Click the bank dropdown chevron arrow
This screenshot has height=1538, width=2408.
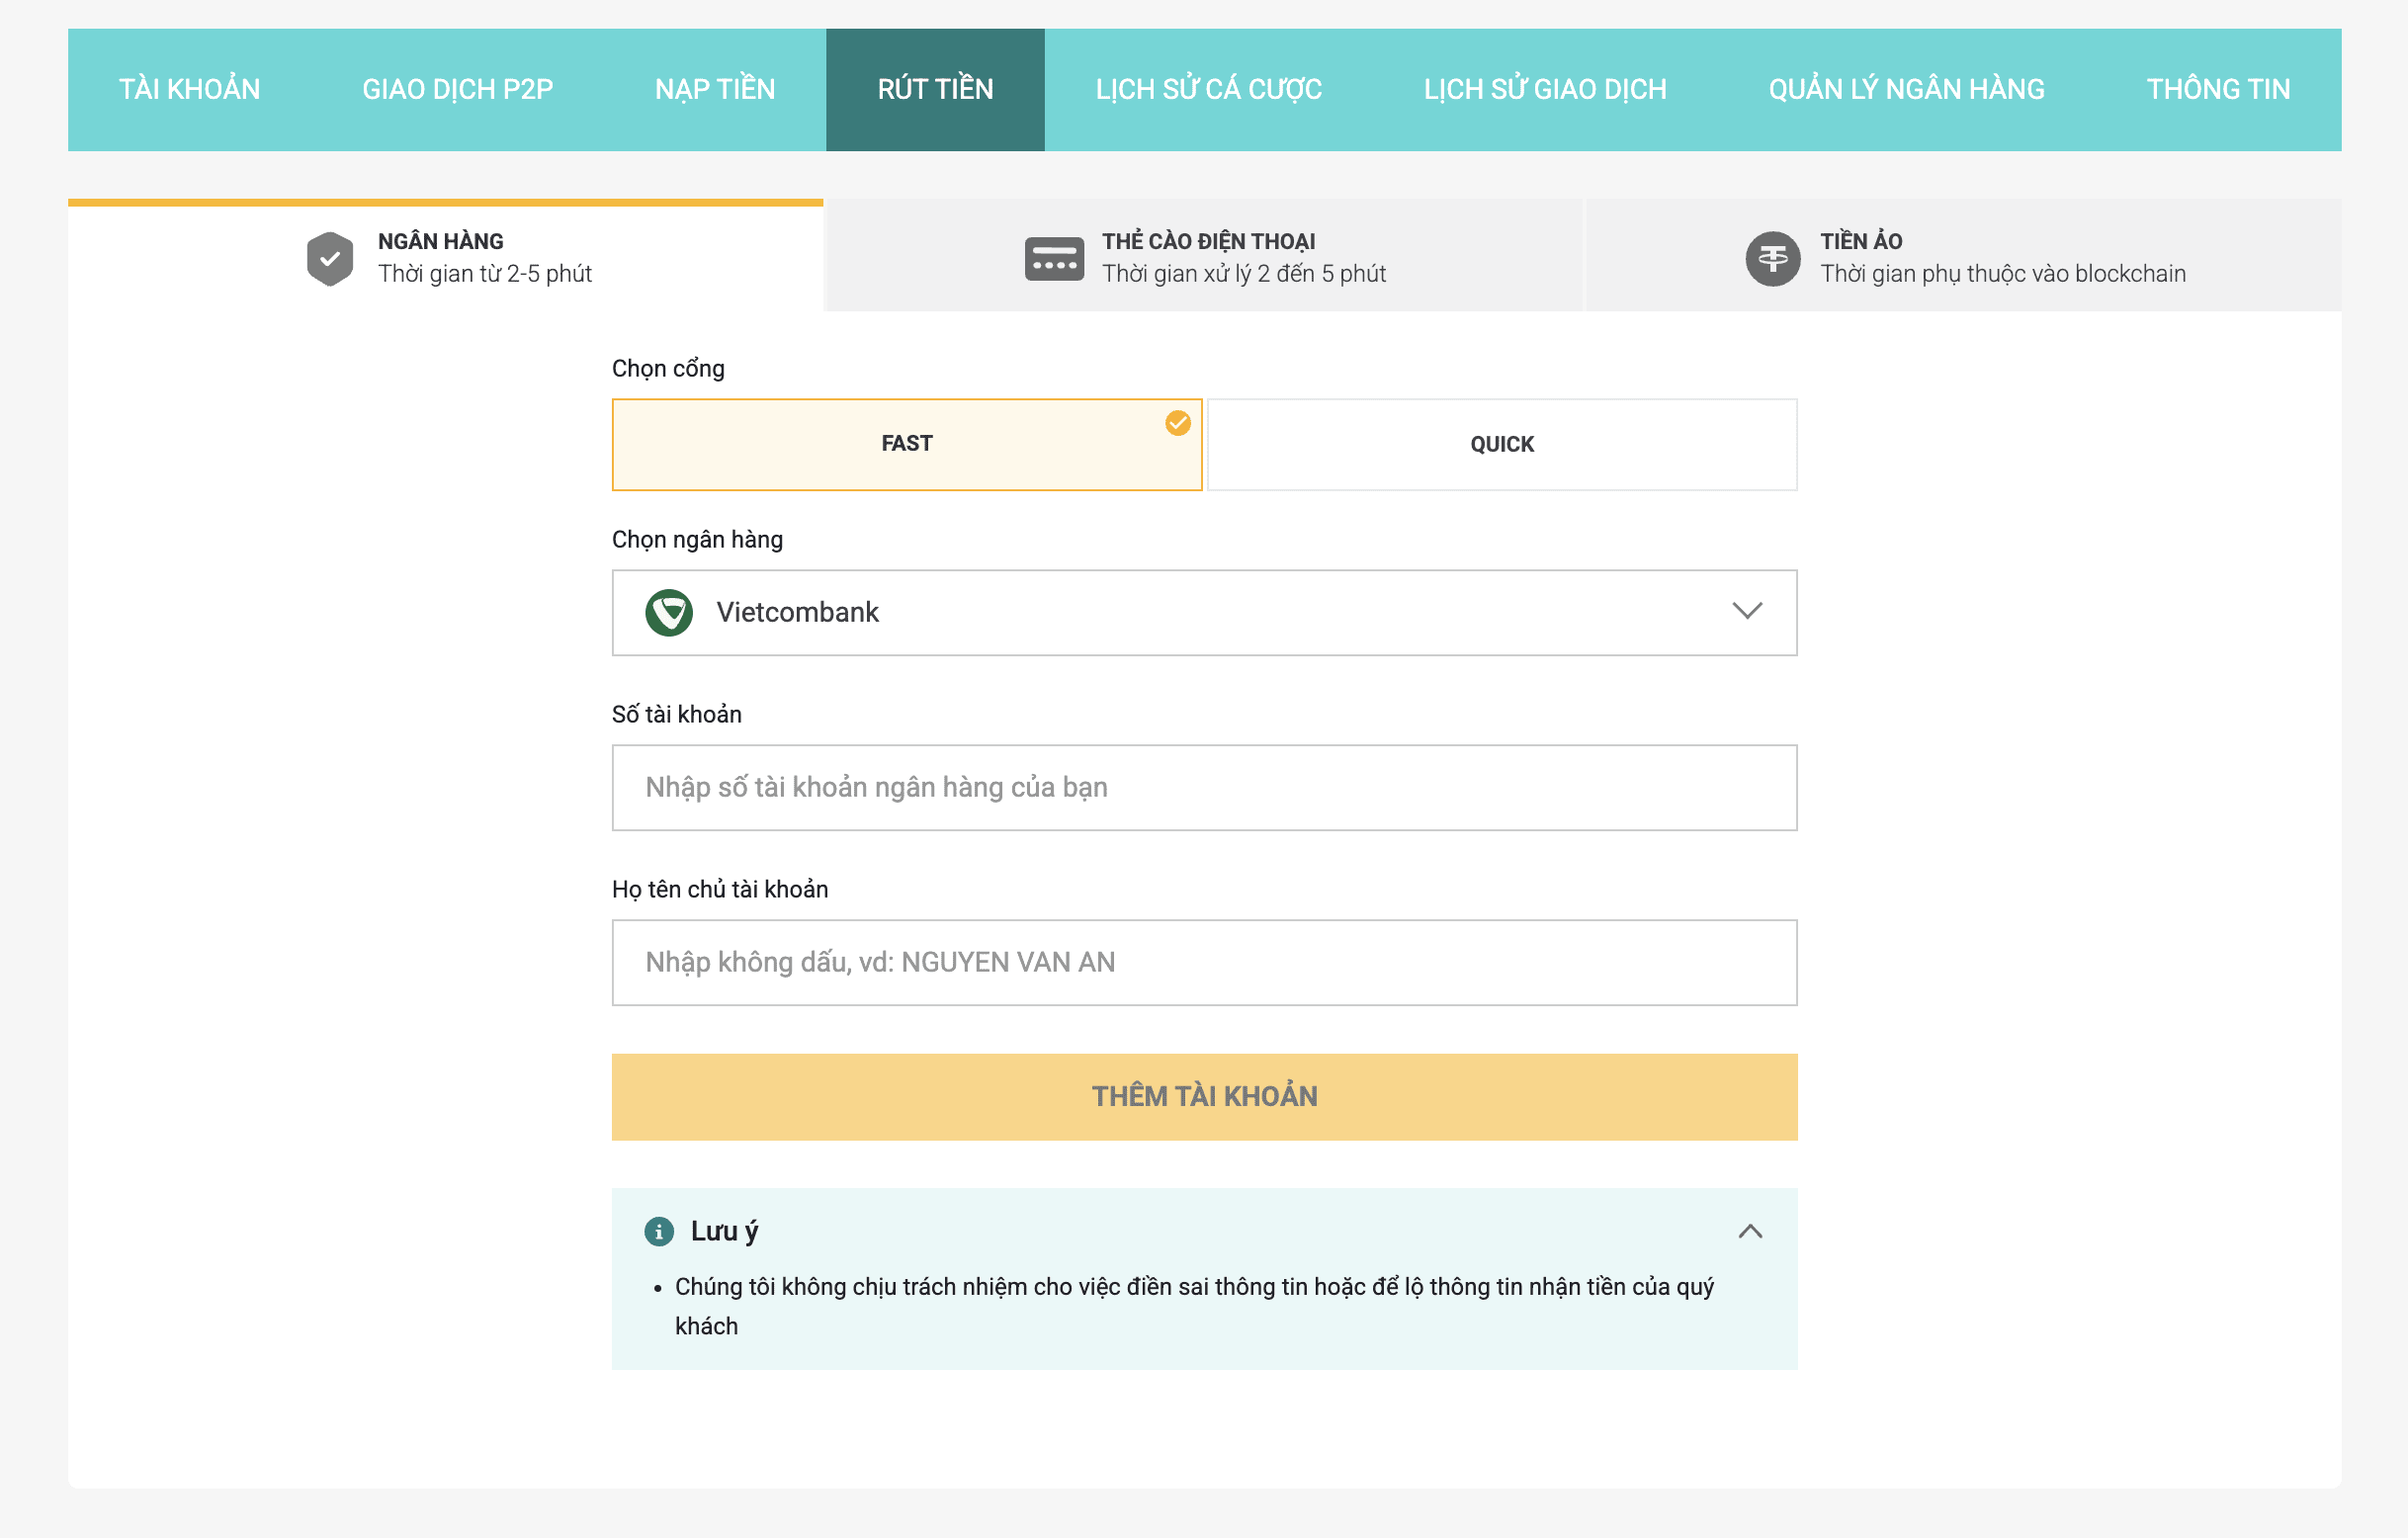click(x=1746, y=610)
